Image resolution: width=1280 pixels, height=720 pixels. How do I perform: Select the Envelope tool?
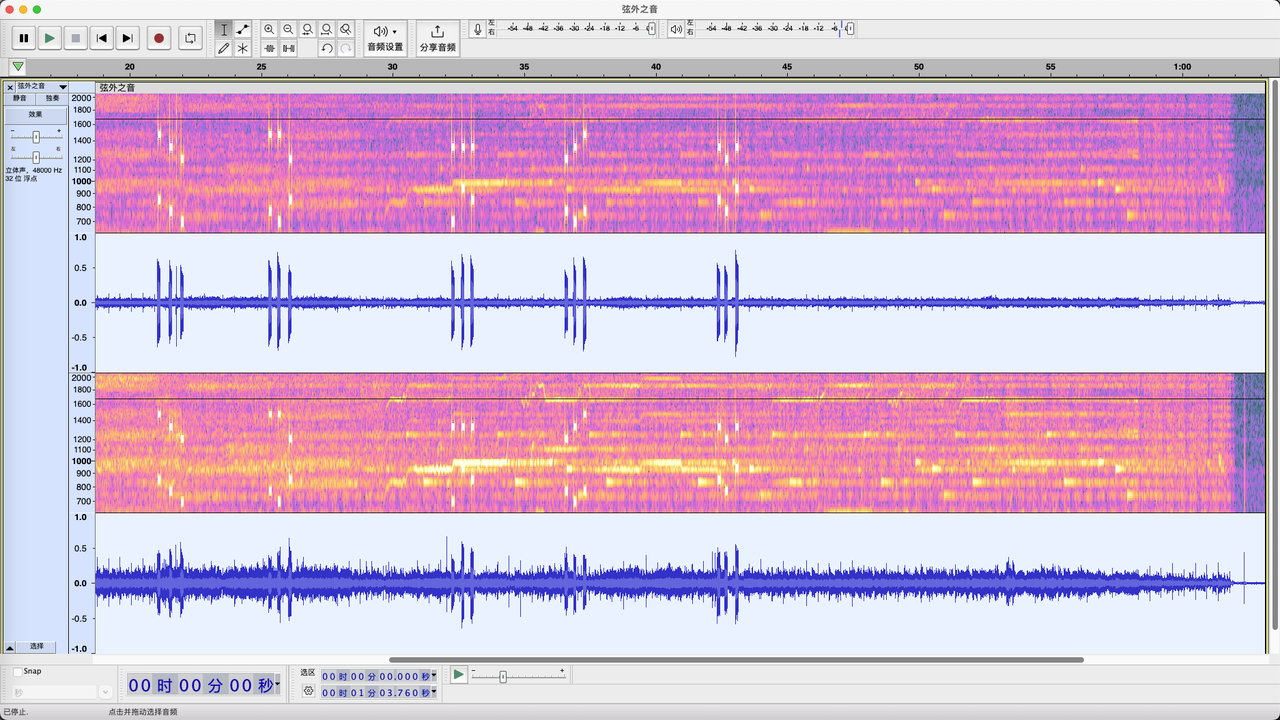tap(242, 29)
